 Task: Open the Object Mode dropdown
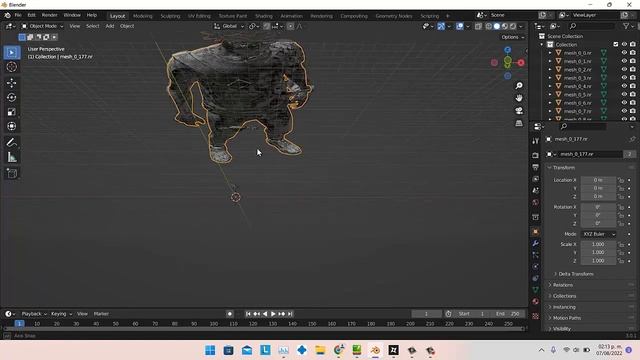(x=43, y=26)
